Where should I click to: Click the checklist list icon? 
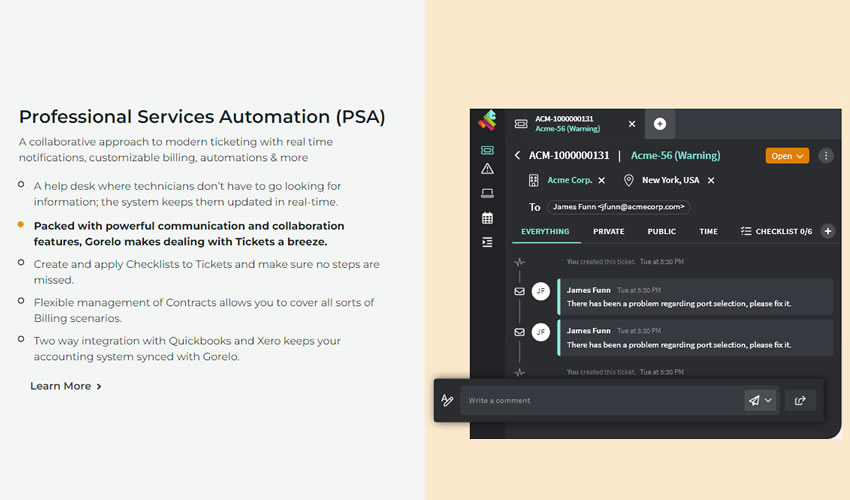pos(746,232)
